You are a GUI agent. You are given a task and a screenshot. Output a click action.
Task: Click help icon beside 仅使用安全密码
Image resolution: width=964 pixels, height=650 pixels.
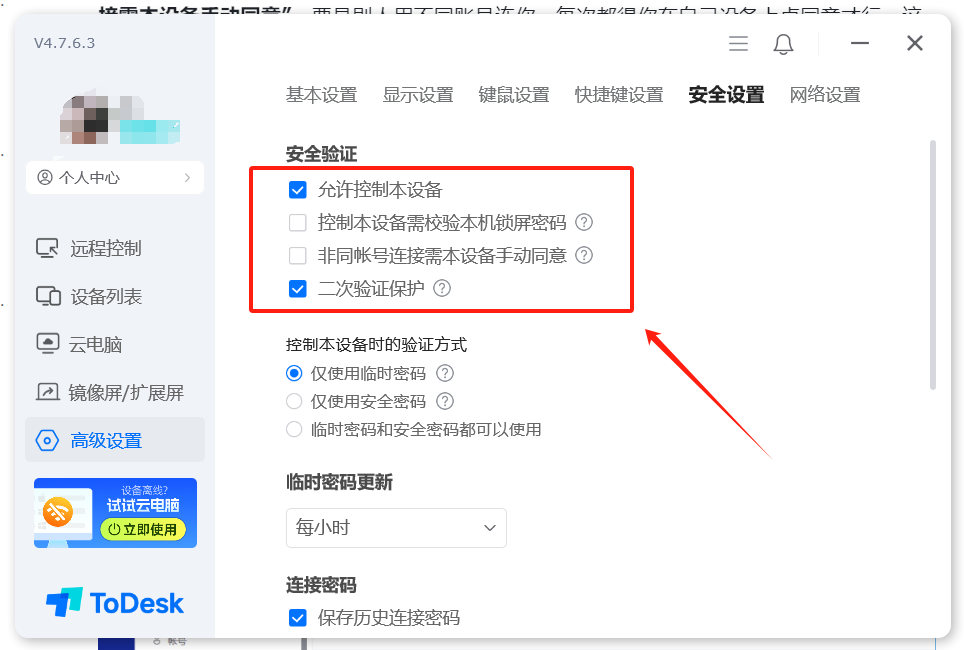444,401
